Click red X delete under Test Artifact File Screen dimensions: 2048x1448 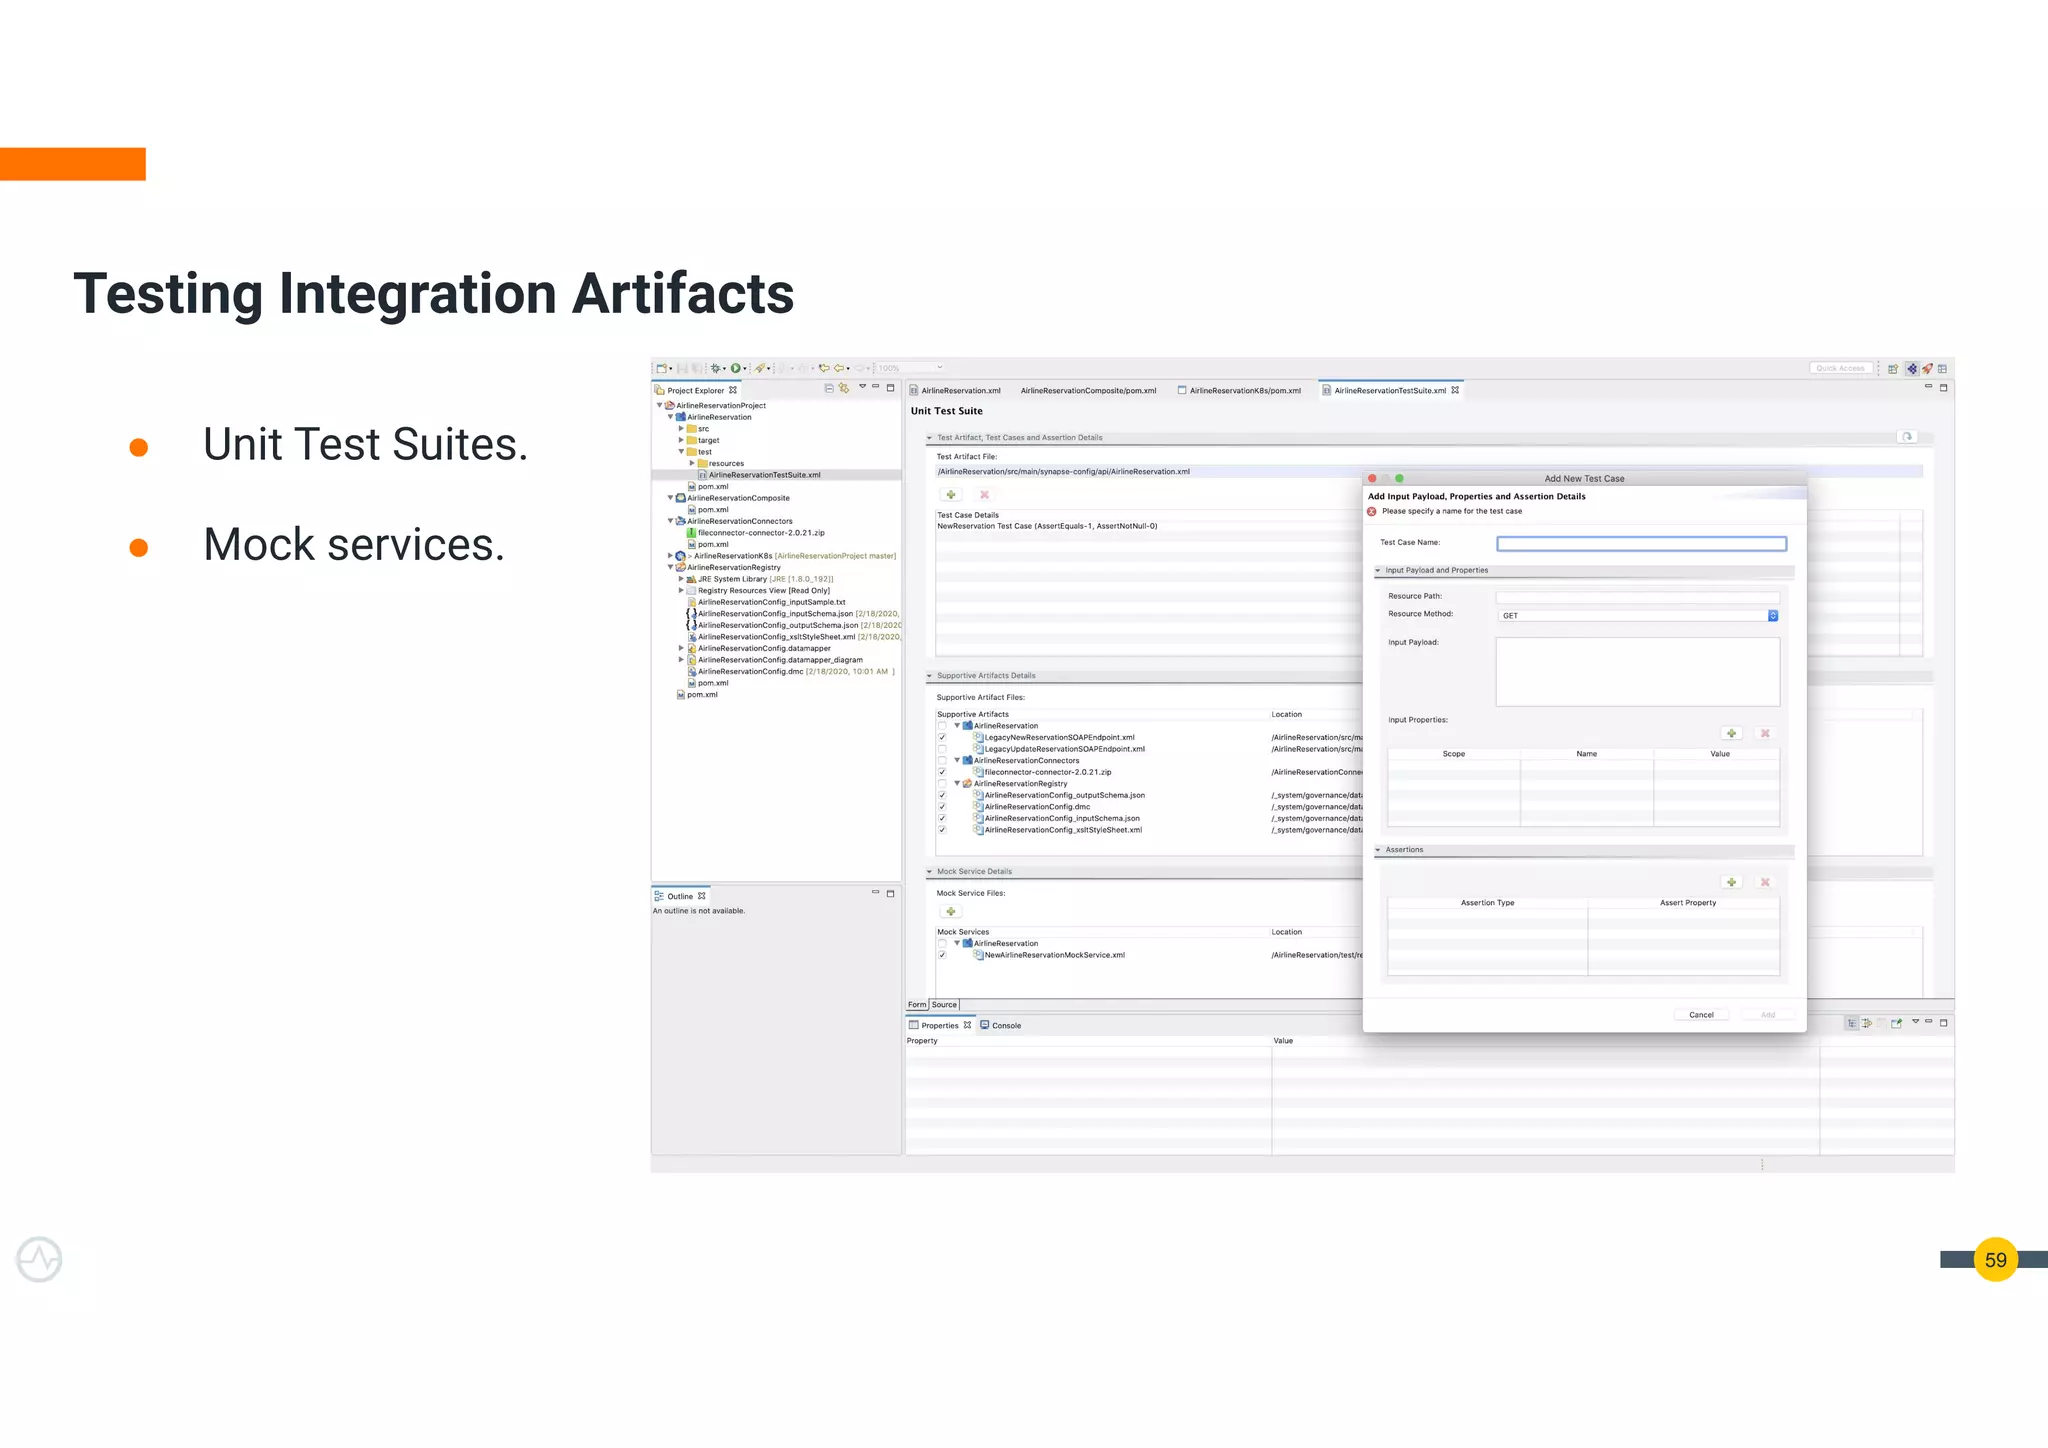click(984, 495)
